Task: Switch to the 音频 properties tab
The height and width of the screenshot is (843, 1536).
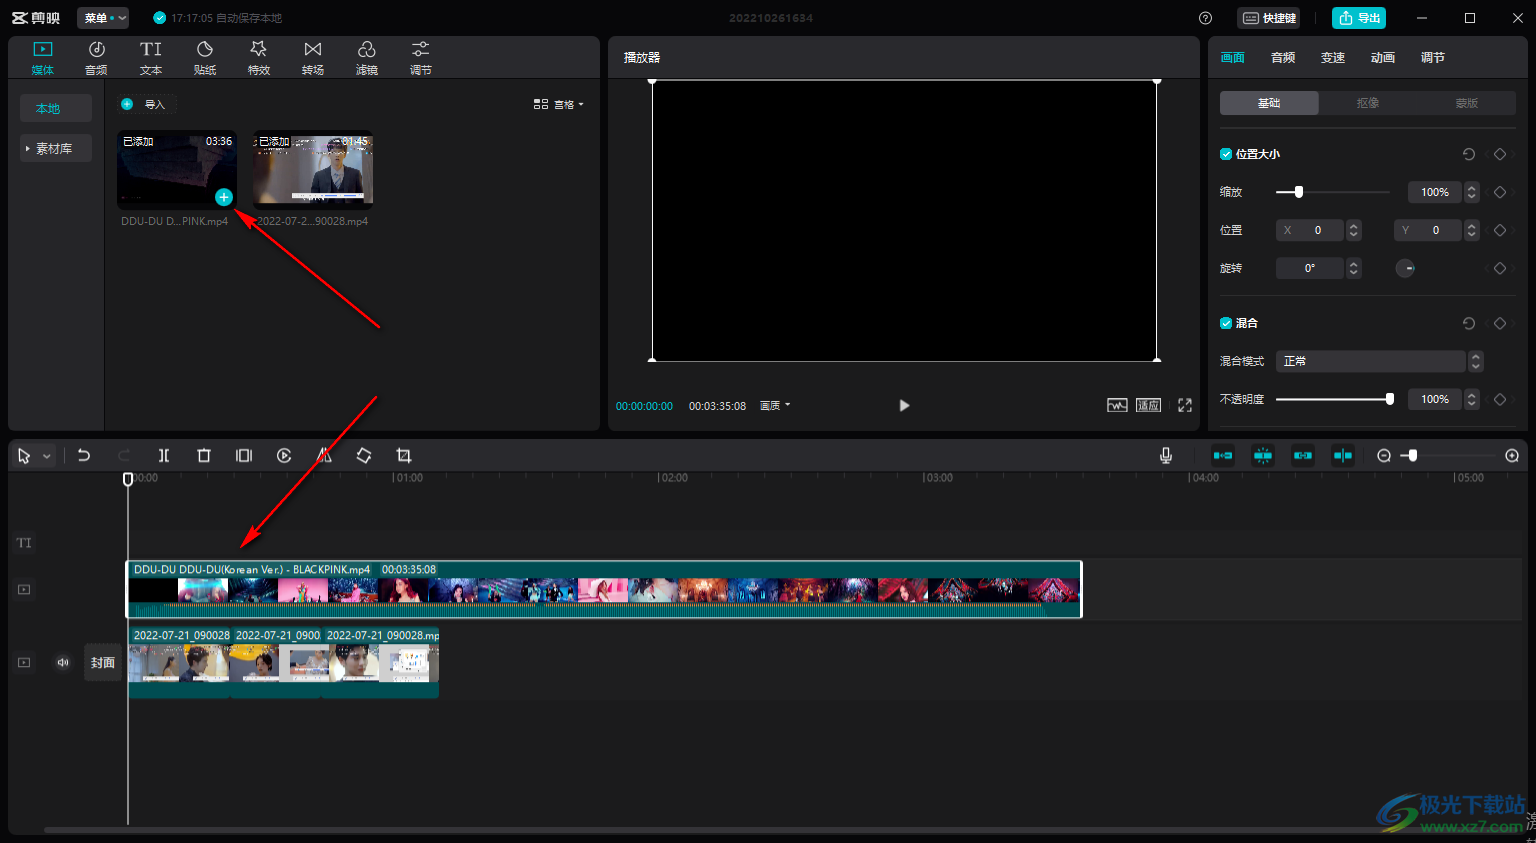Action: tap(1283, 58)
